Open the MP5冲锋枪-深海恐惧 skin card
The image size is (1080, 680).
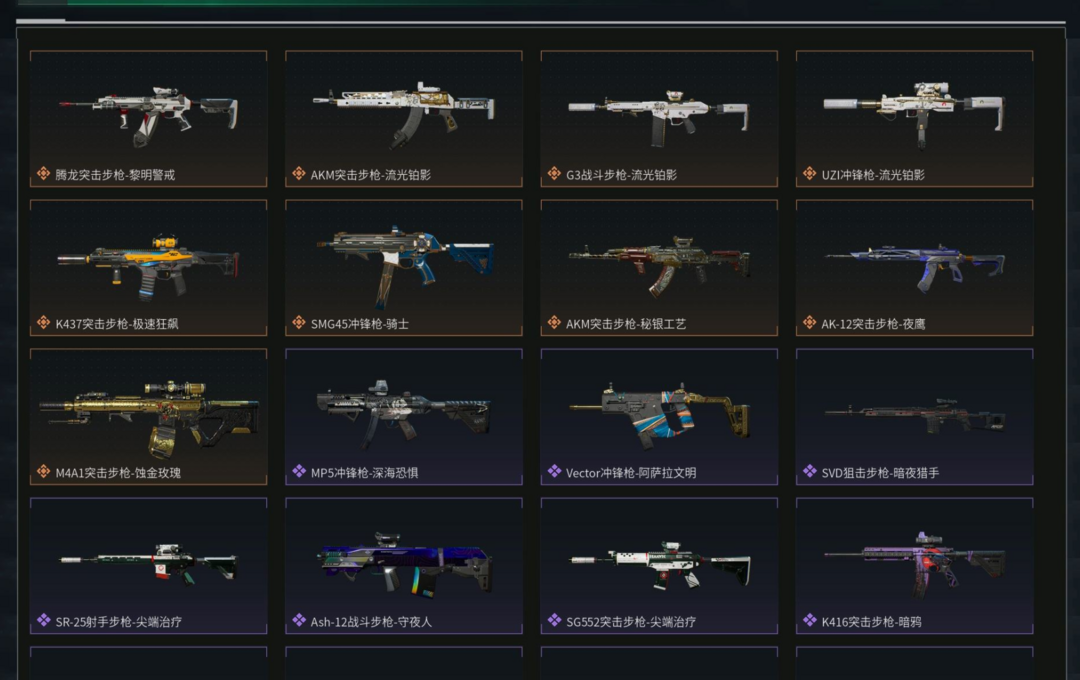(x=404, y=417)
